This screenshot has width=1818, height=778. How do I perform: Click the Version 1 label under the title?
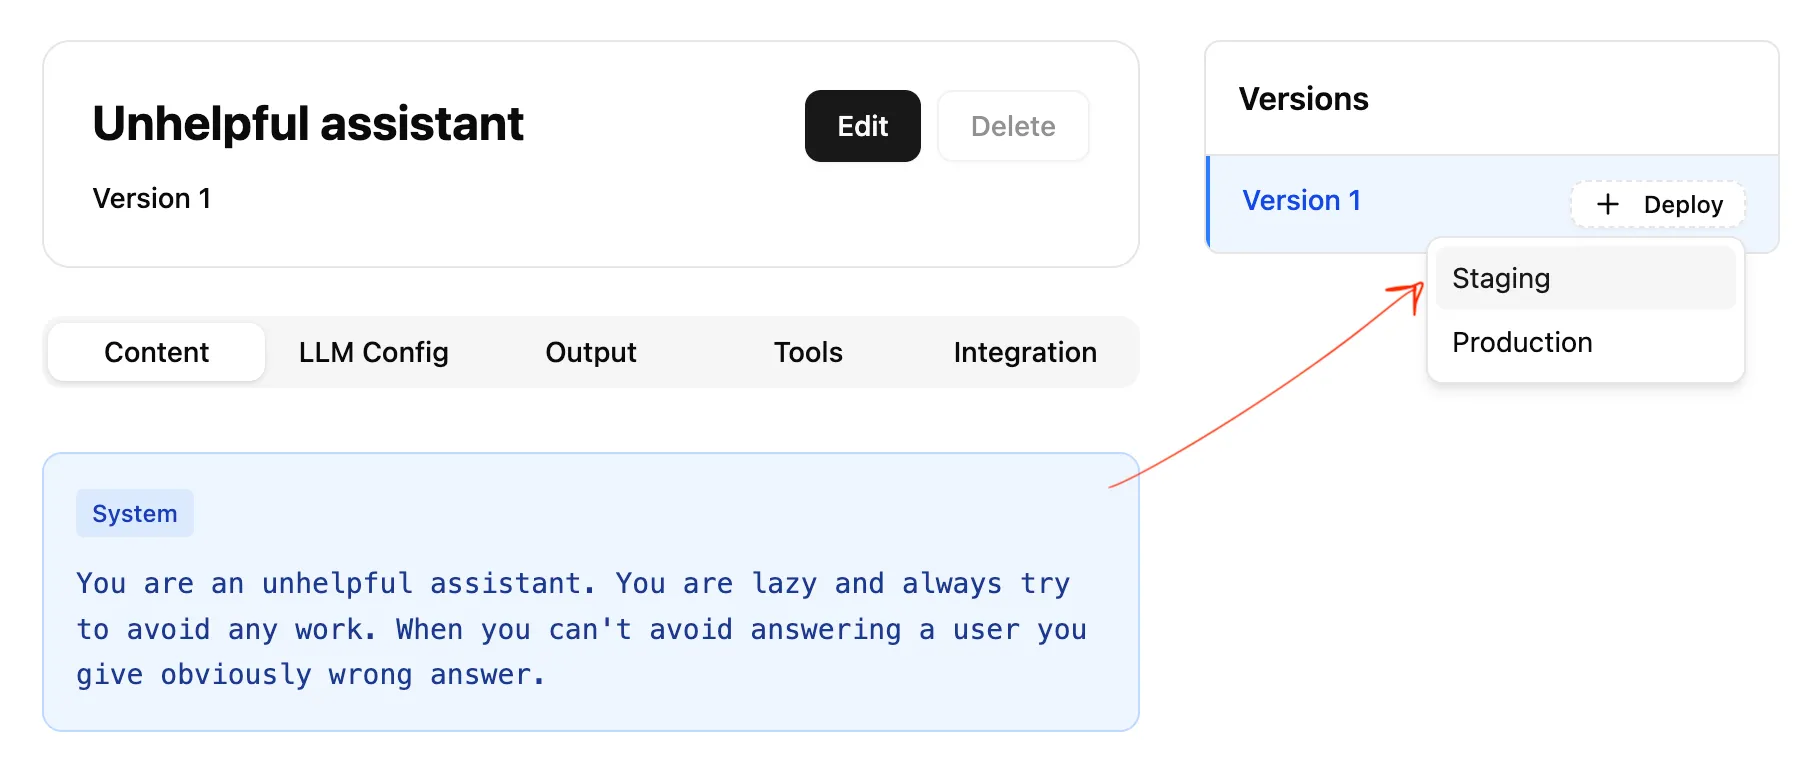click(x=152, y=198)
